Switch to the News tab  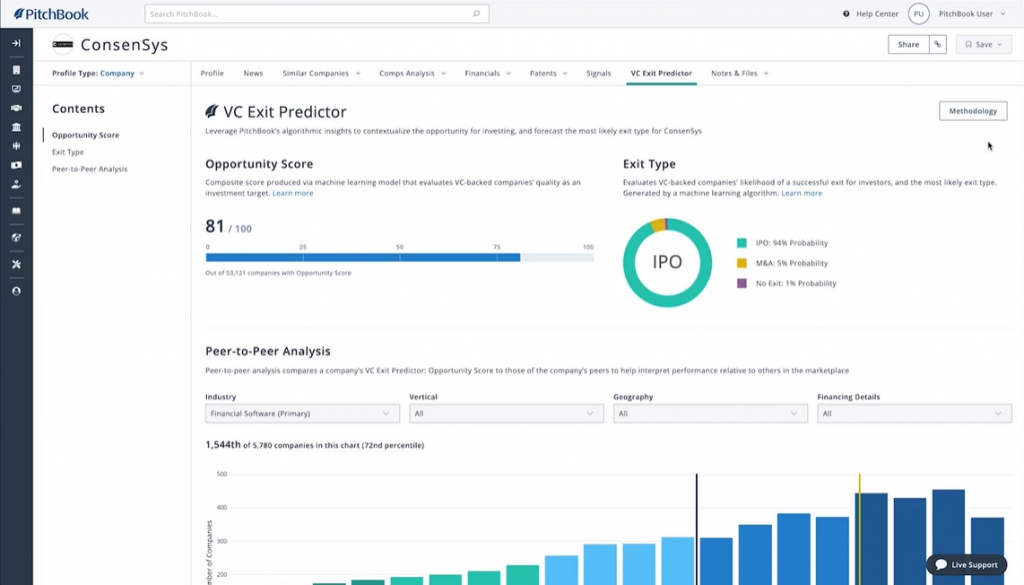point(253,73)
